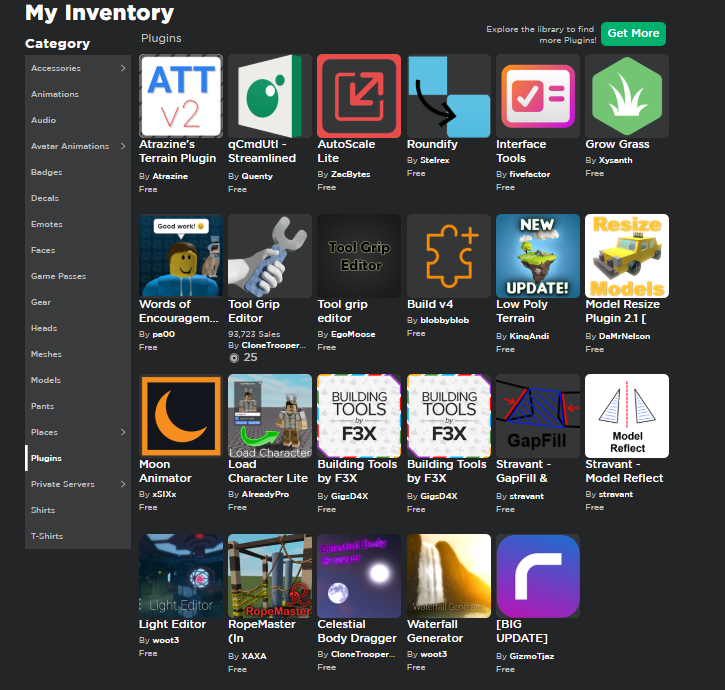The image size is (725, 690).
Task: Open creator GizmoTjaz profile link
Action: (531, 656)
